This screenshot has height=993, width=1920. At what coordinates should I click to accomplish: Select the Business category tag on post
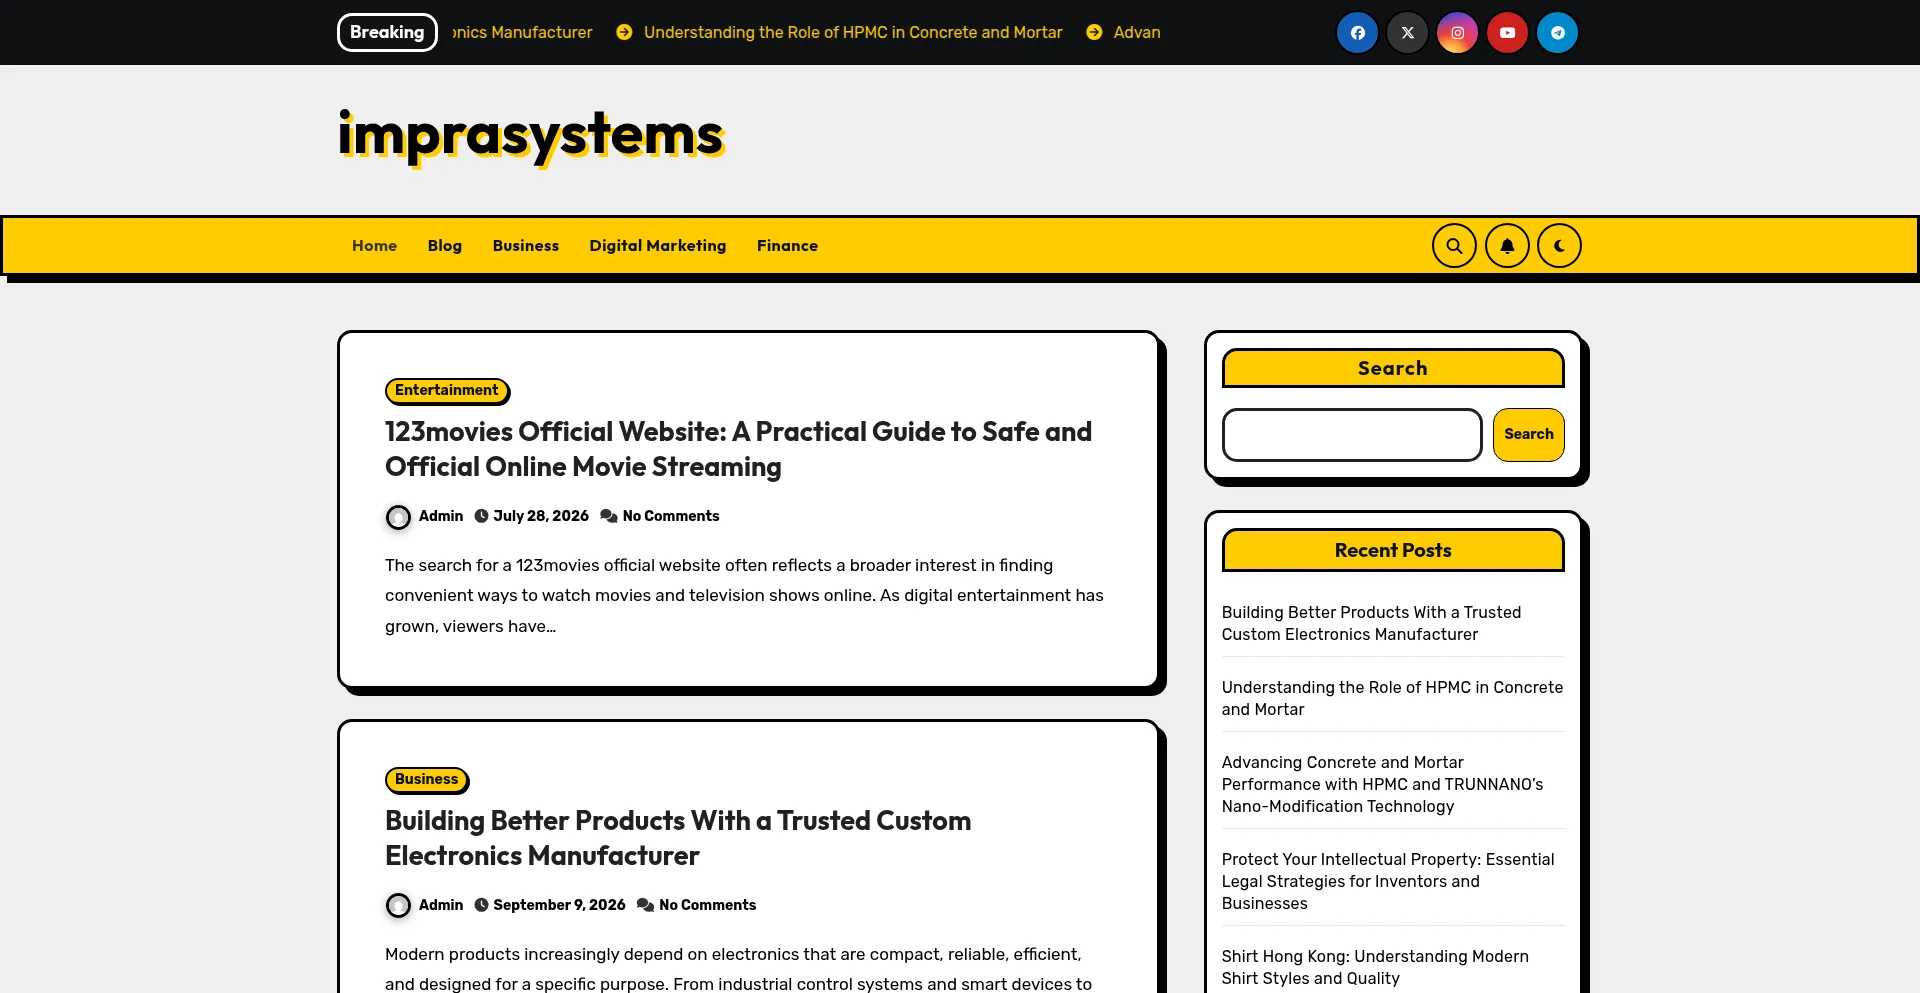point(426,779)
